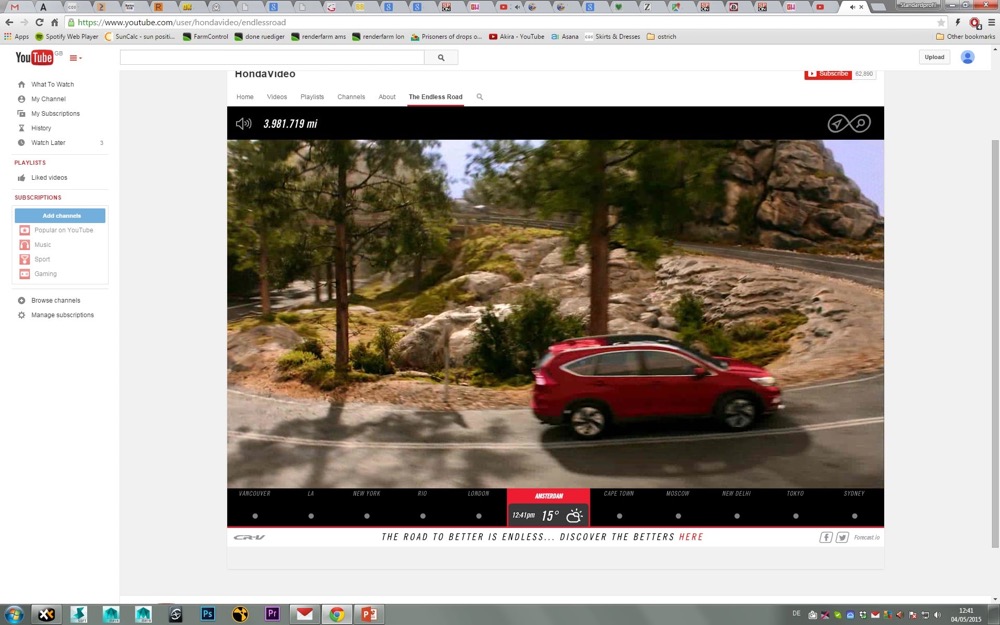
Task: Click the compass navigation icon in player header
Action: [837, 123]
